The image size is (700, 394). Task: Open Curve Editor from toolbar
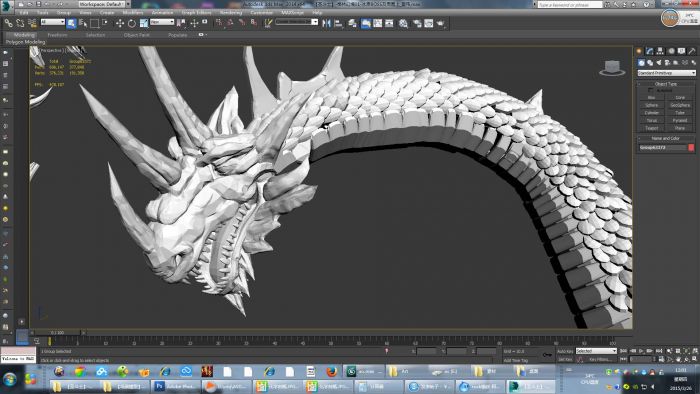coord(378,23)
